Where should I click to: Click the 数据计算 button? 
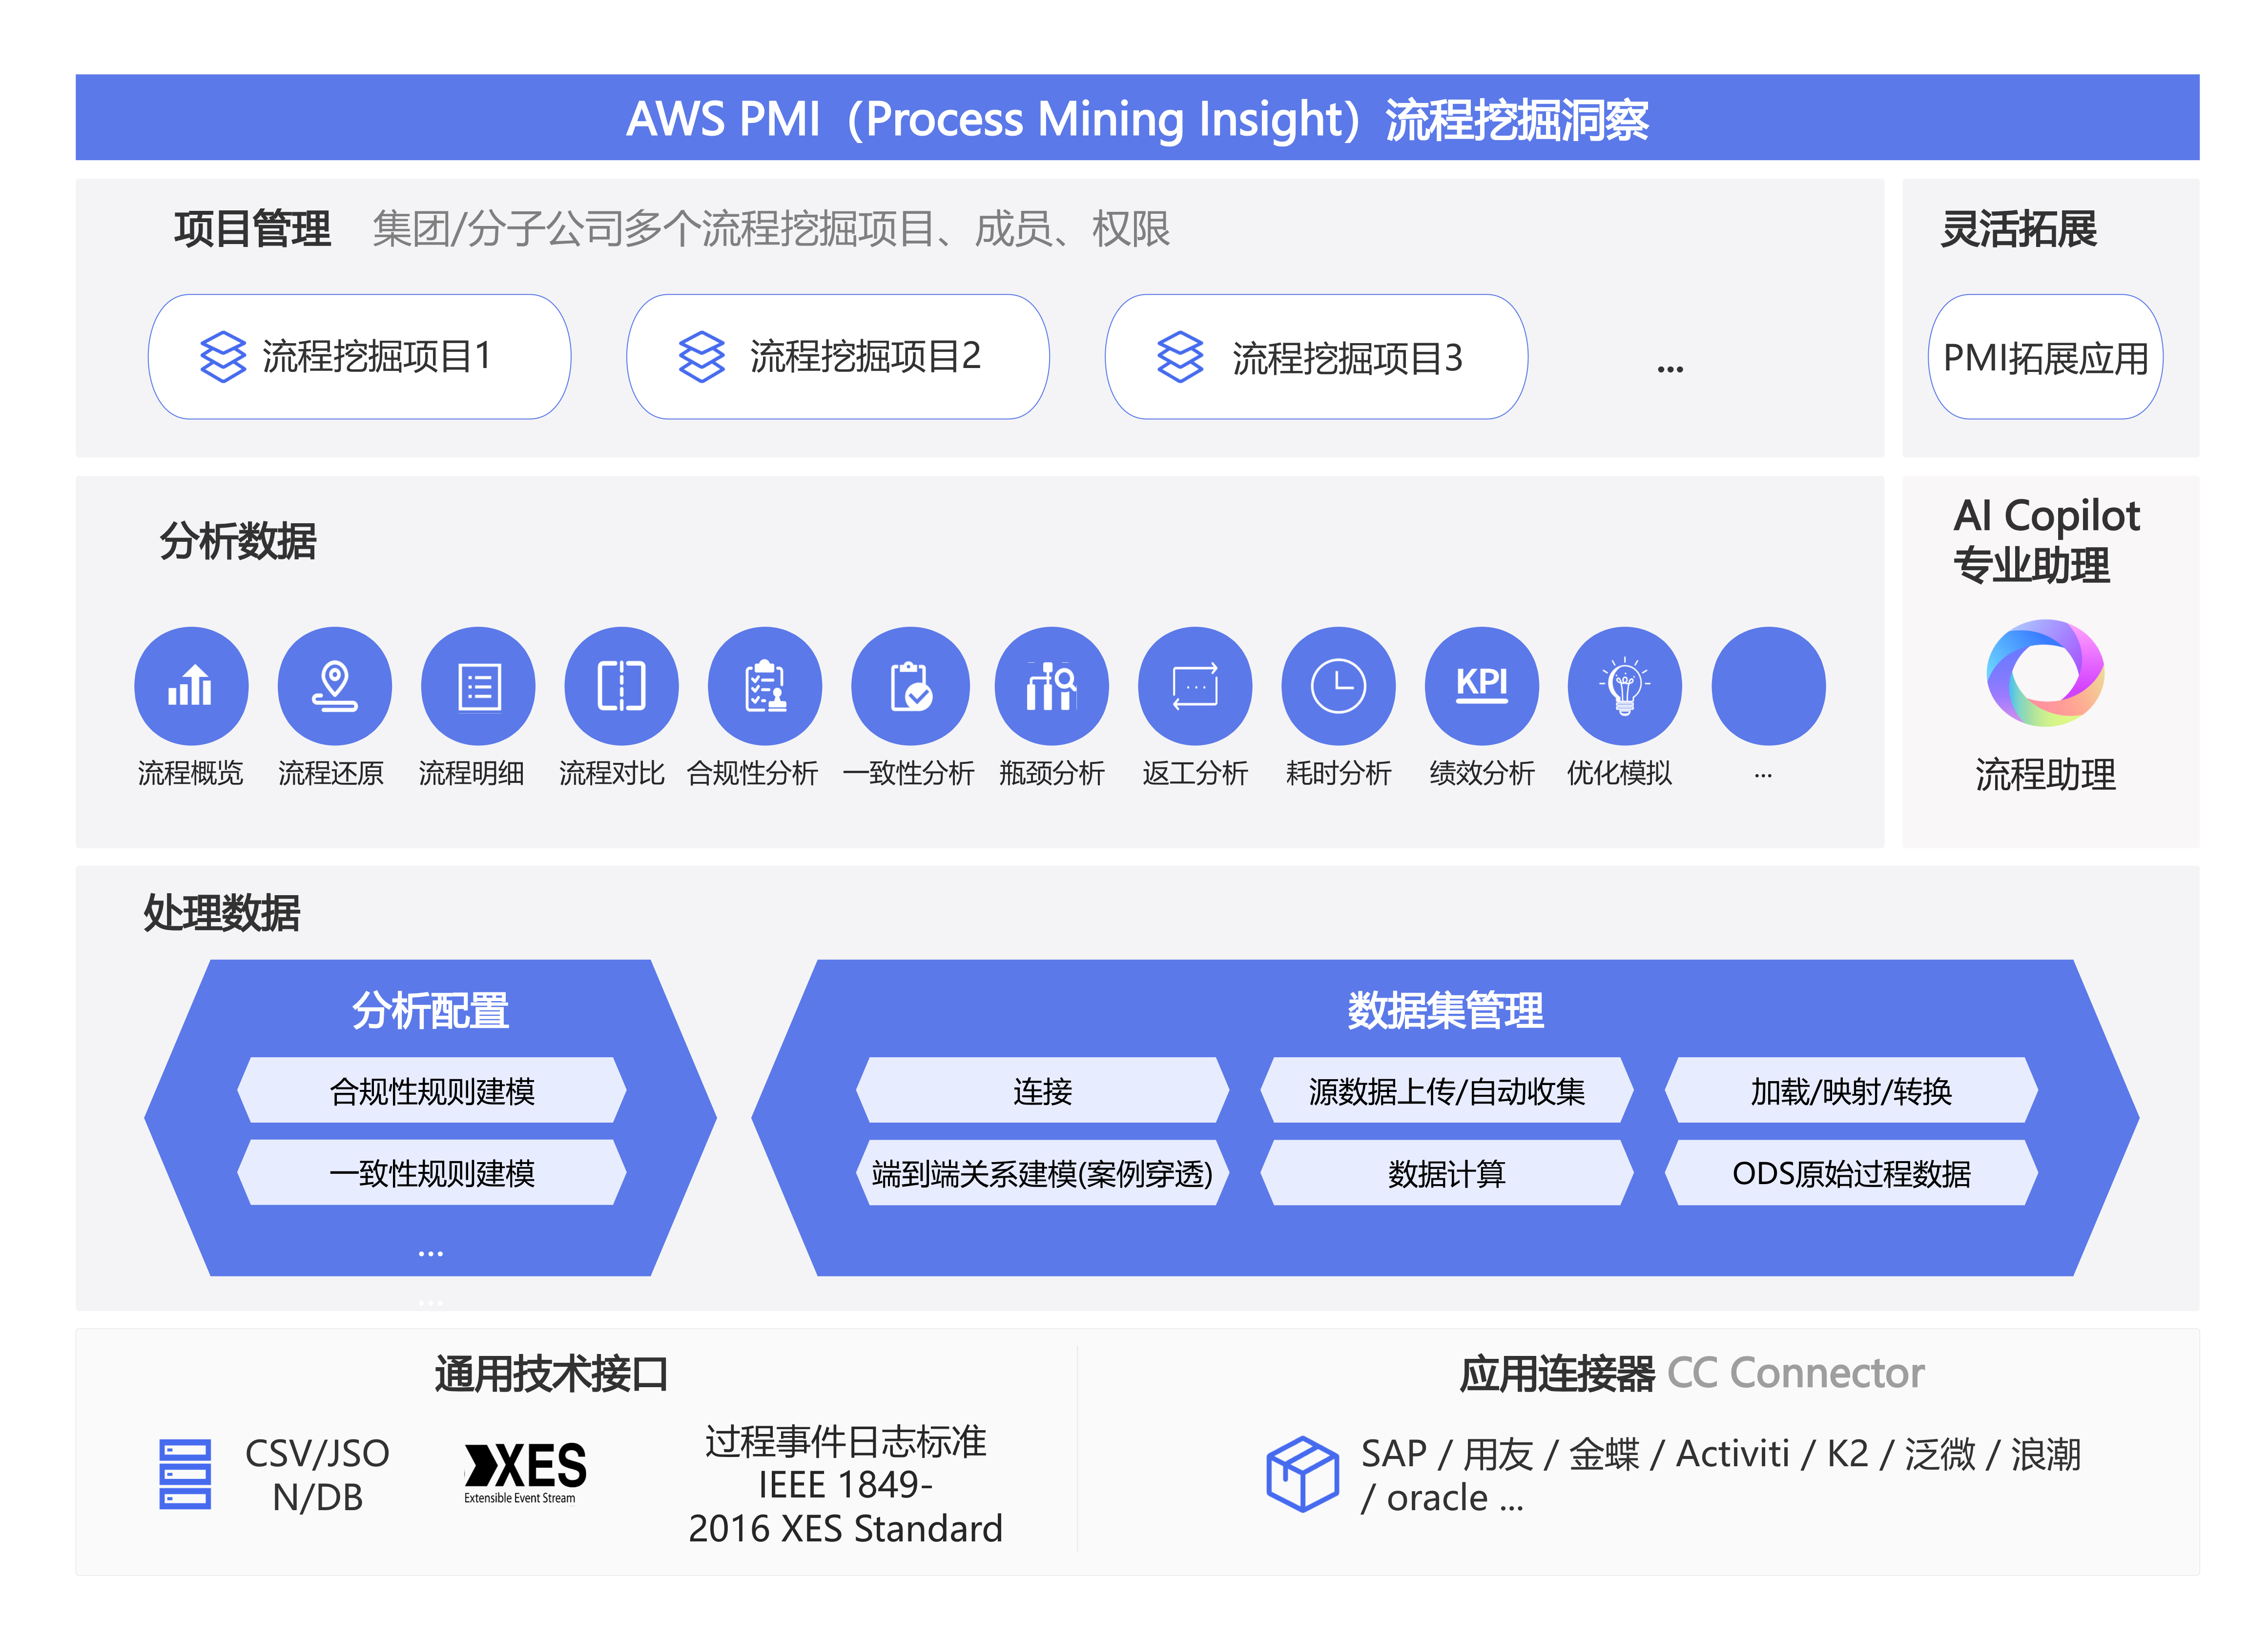coord(1446,1173)
